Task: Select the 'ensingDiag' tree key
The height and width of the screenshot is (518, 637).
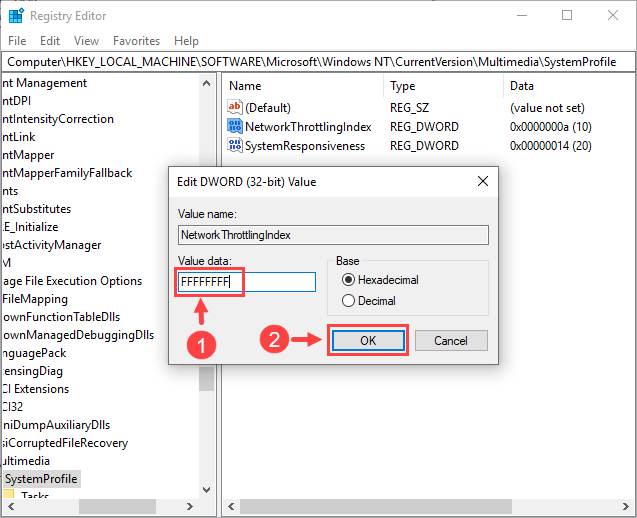Action: [32, 371]
